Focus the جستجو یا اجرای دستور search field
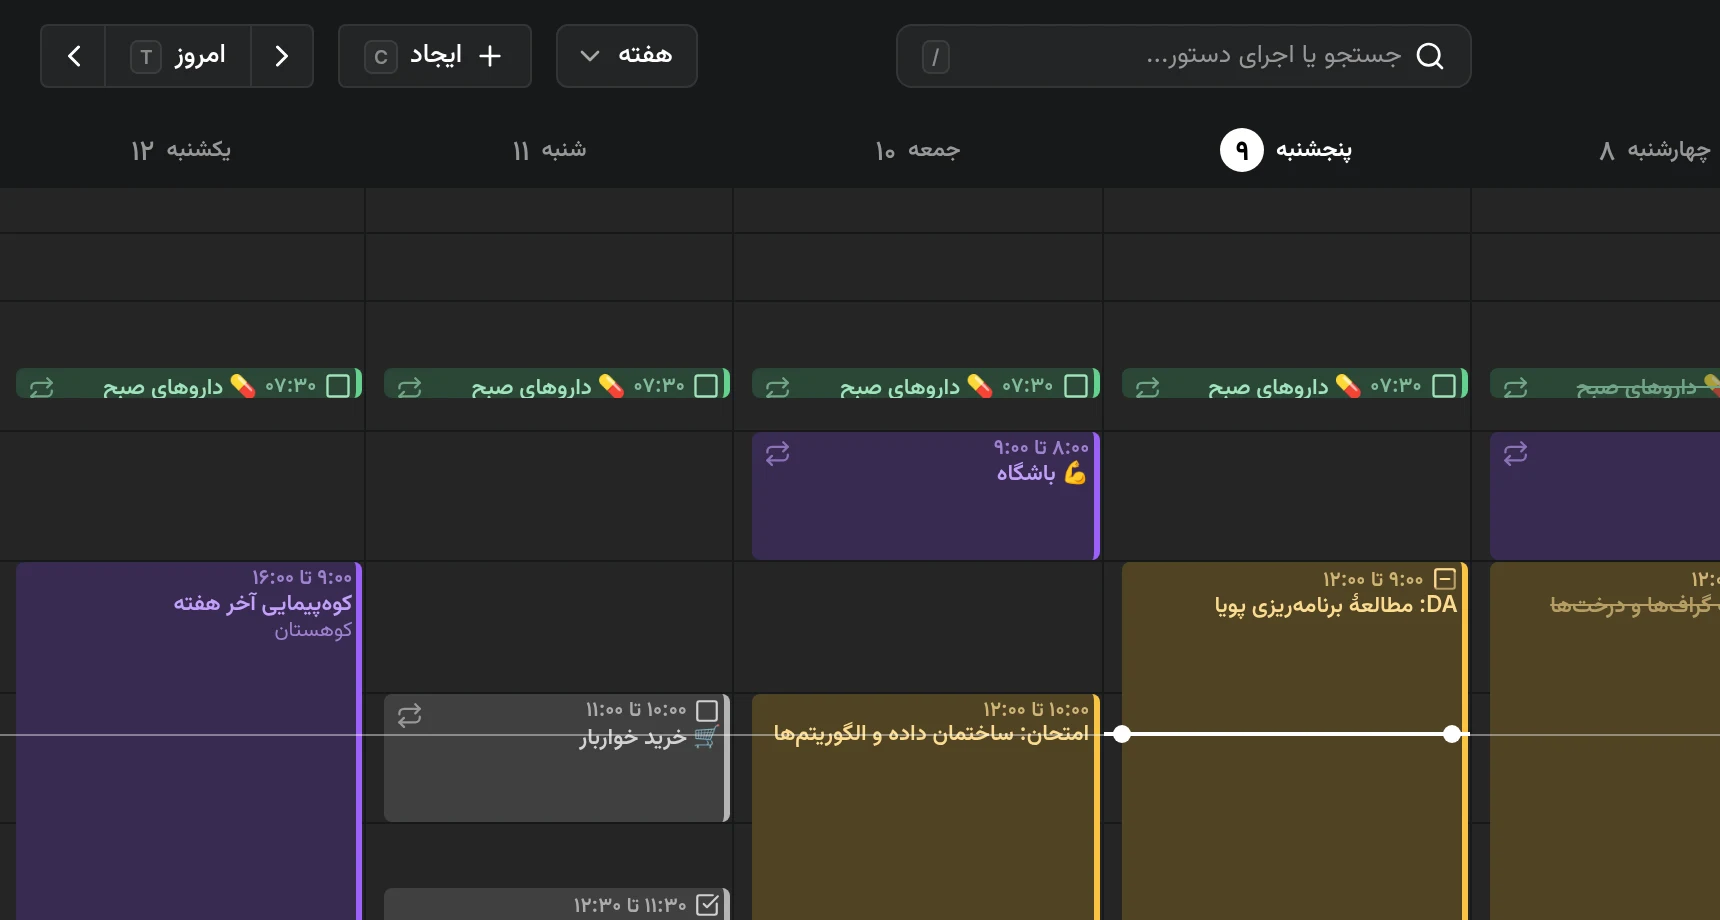This screenshot has width=1720, height=920. click(1184, 56)
